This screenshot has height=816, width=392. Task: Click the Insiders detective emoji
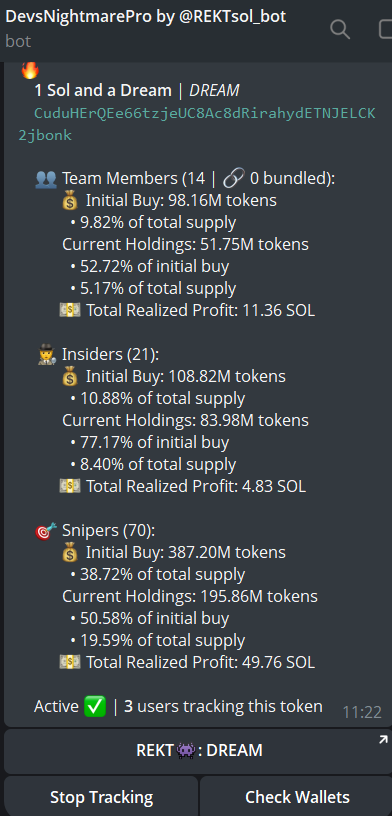(x=47, y=355)
